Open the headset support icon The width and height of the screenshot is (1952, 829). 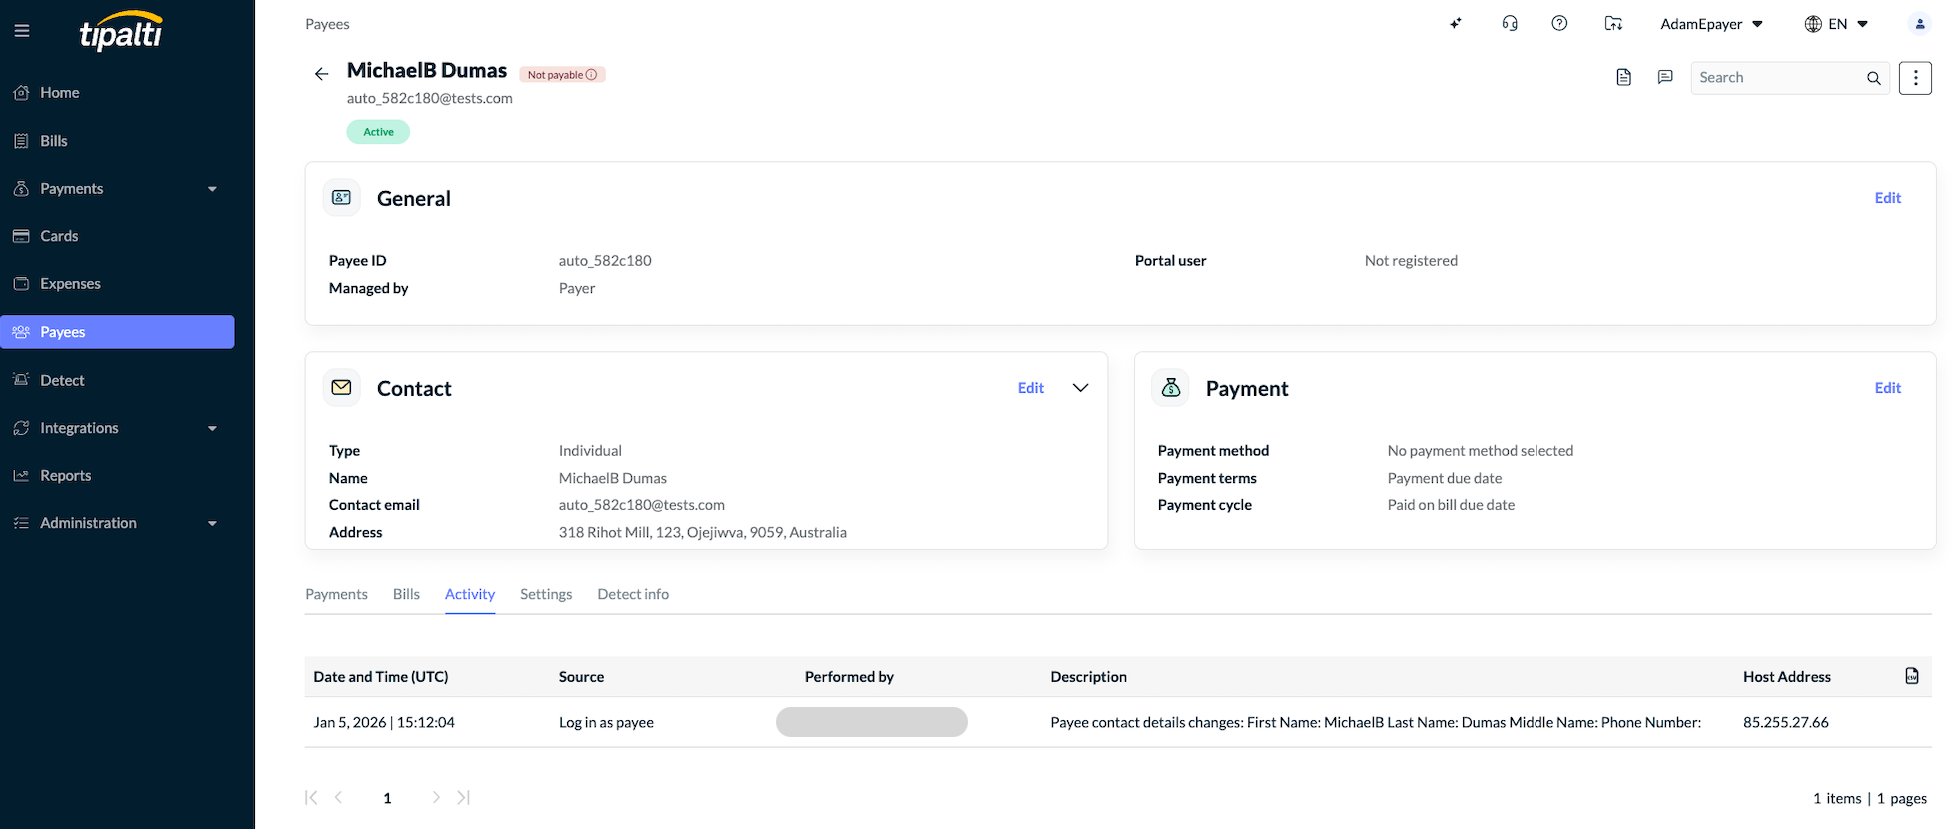click(1510, 24)
